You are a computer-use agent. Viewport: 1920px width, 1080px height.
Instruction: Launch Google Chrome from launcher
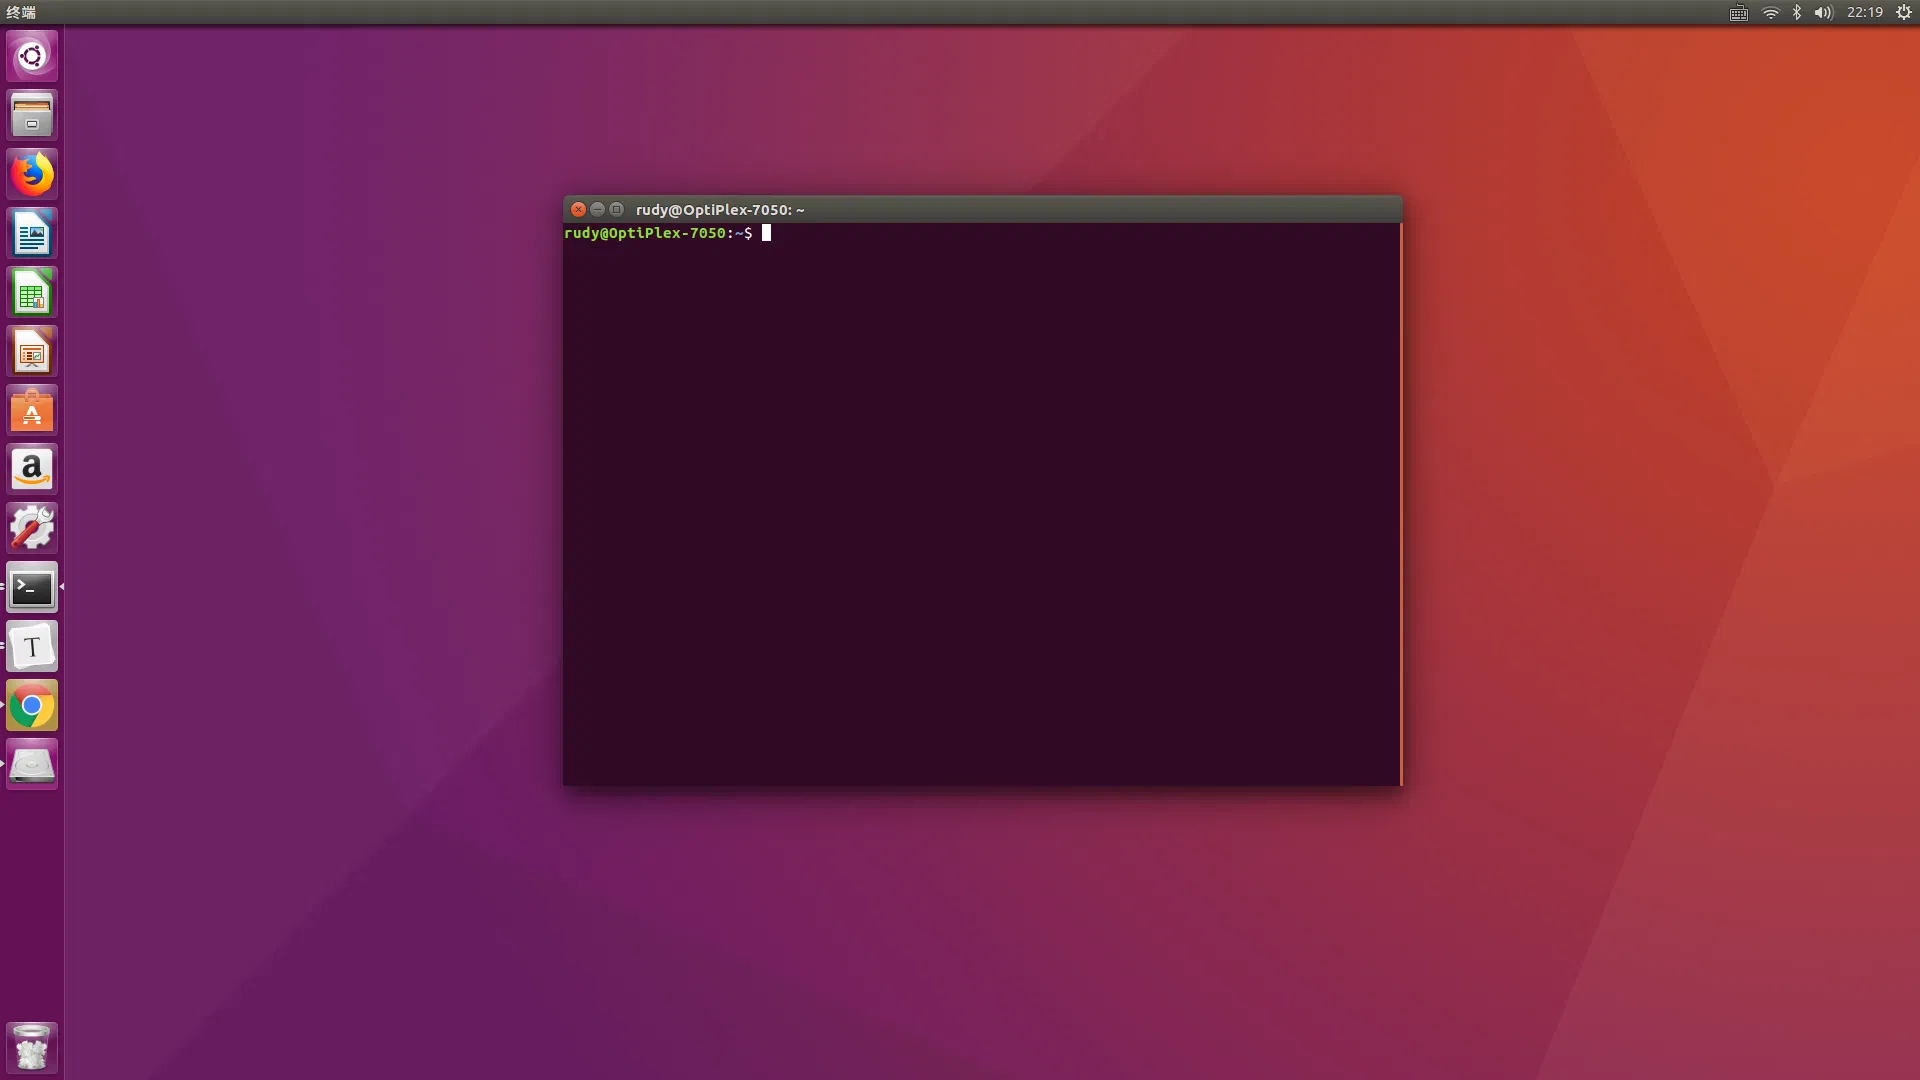(32, 706)
